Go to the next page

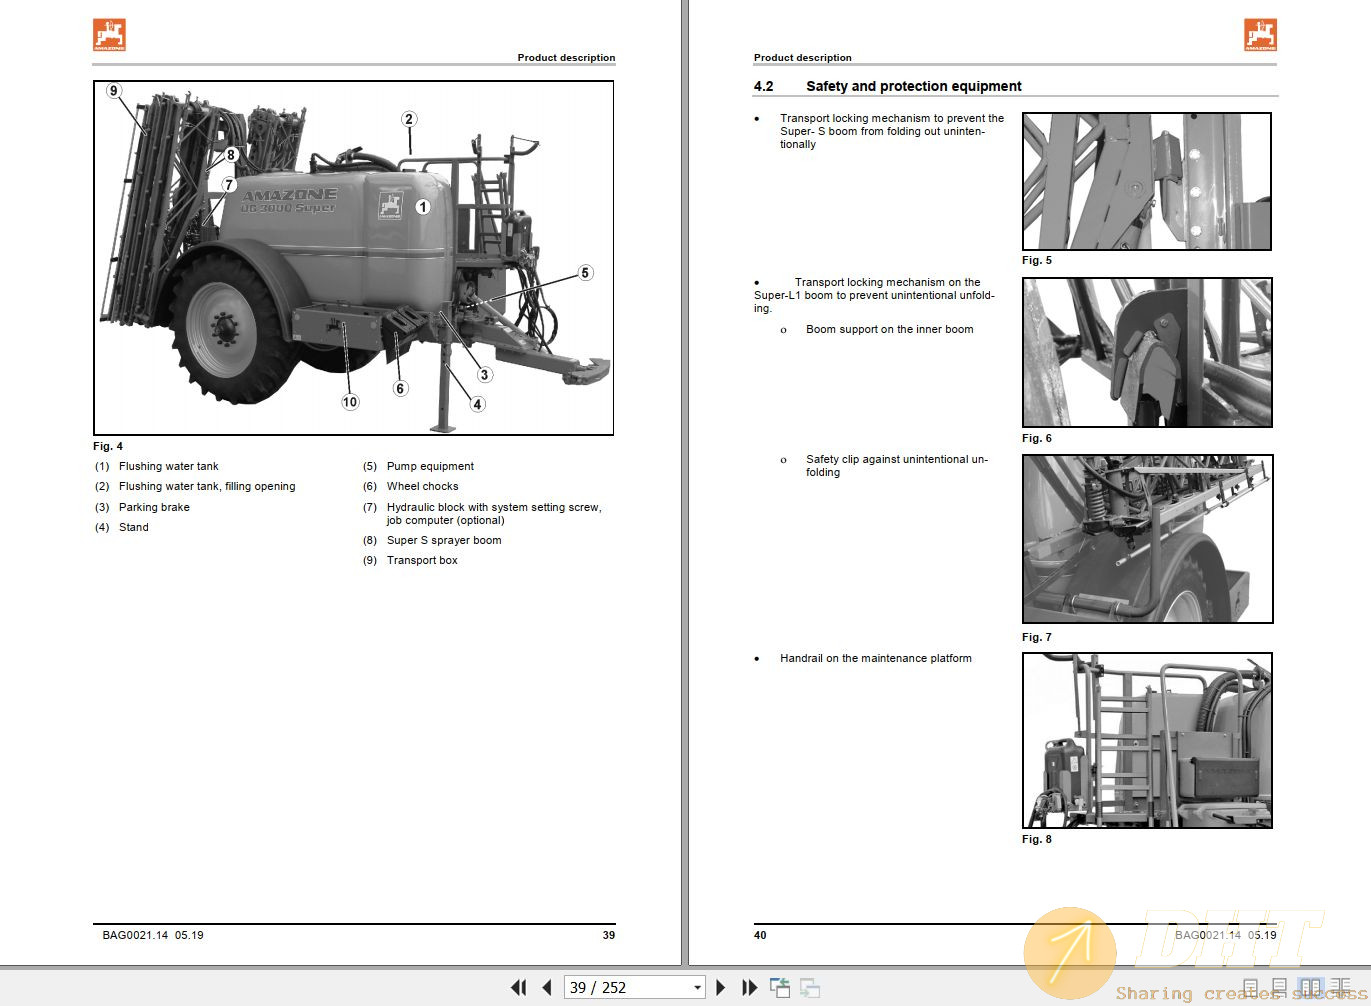pyautogui.click(x=721, y=988)
